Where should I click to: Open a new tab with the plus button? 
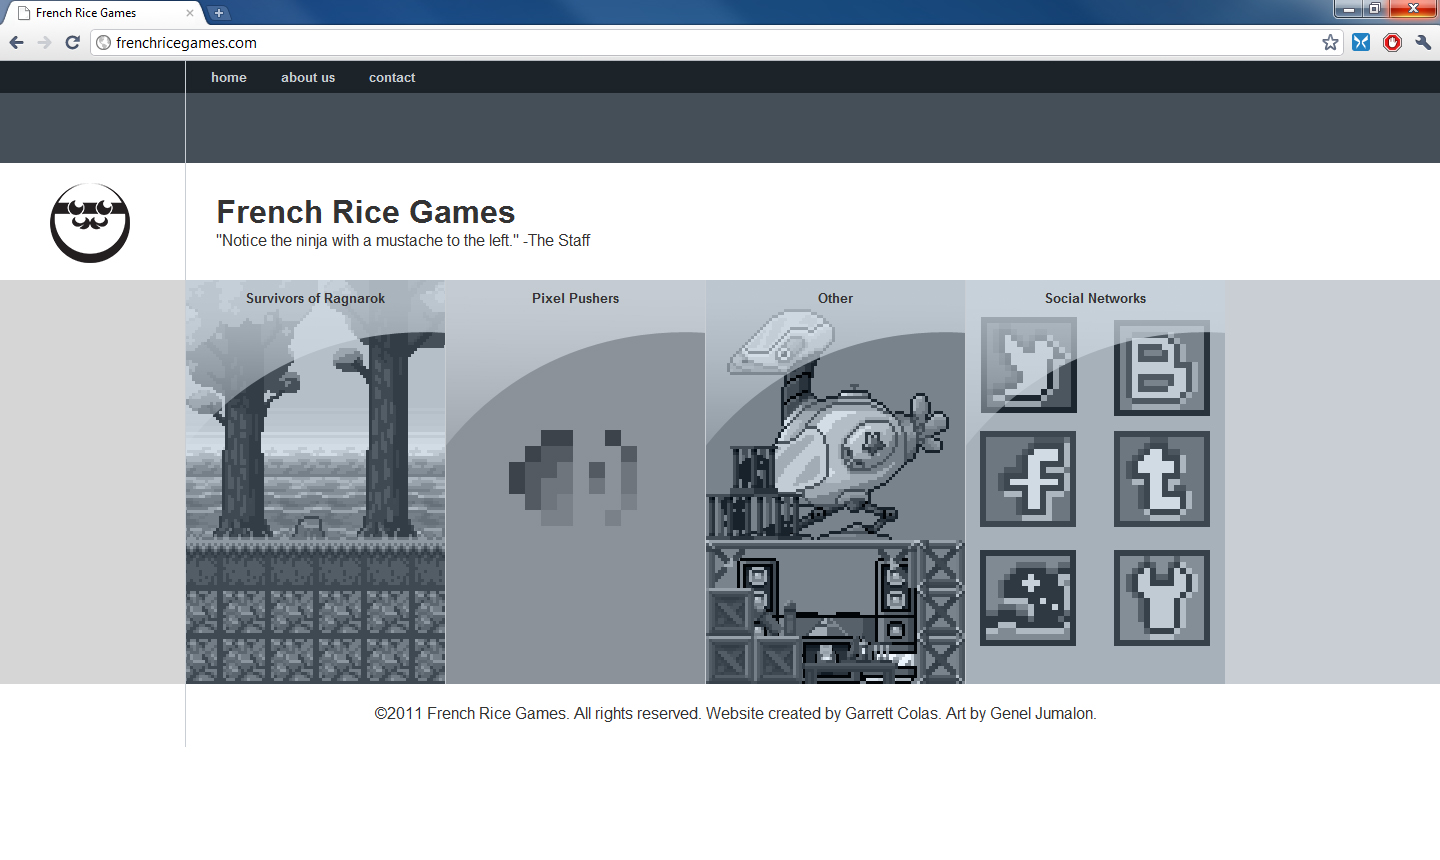[219, 13]
